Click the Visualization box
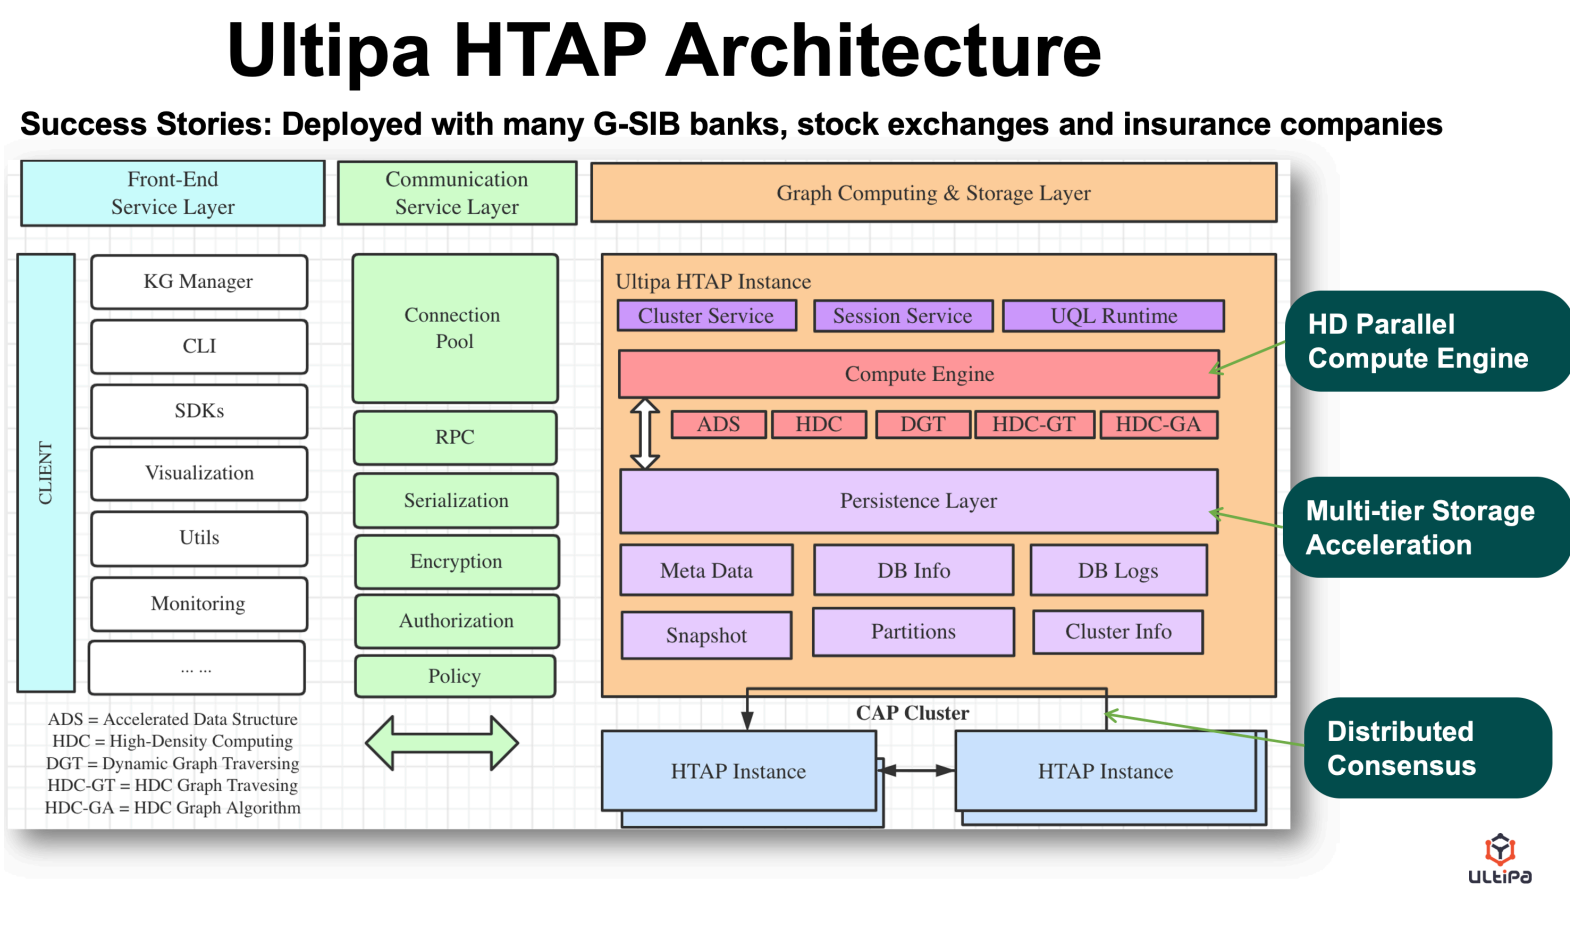The width and height of the screenshot is (1589, 936). coord(199,473)
